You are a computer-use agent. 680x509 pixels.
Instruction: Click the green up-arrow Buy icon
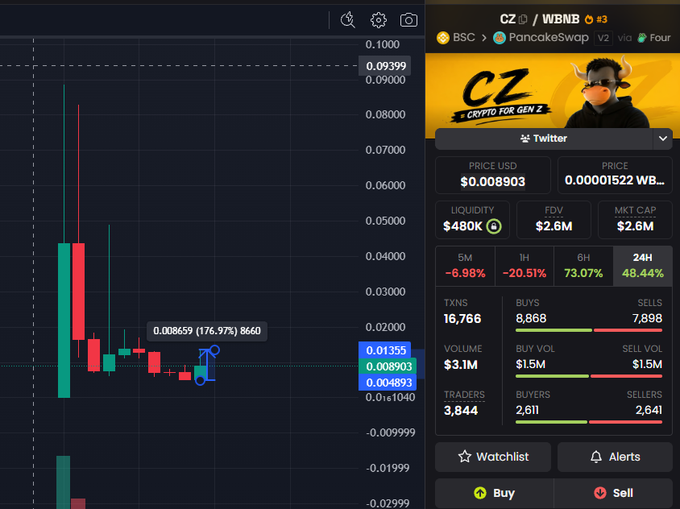[x=480, y=493]
